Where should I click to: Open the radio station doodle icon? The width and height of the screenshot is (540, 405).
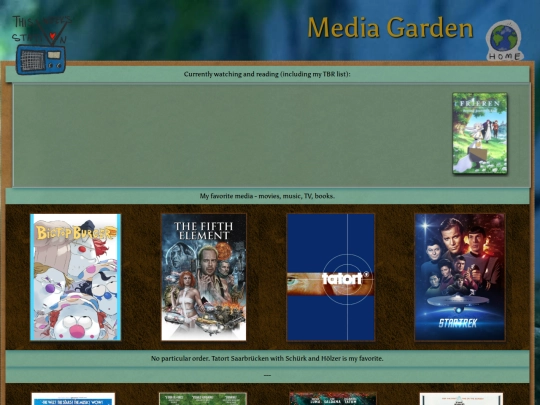[41, 45]
